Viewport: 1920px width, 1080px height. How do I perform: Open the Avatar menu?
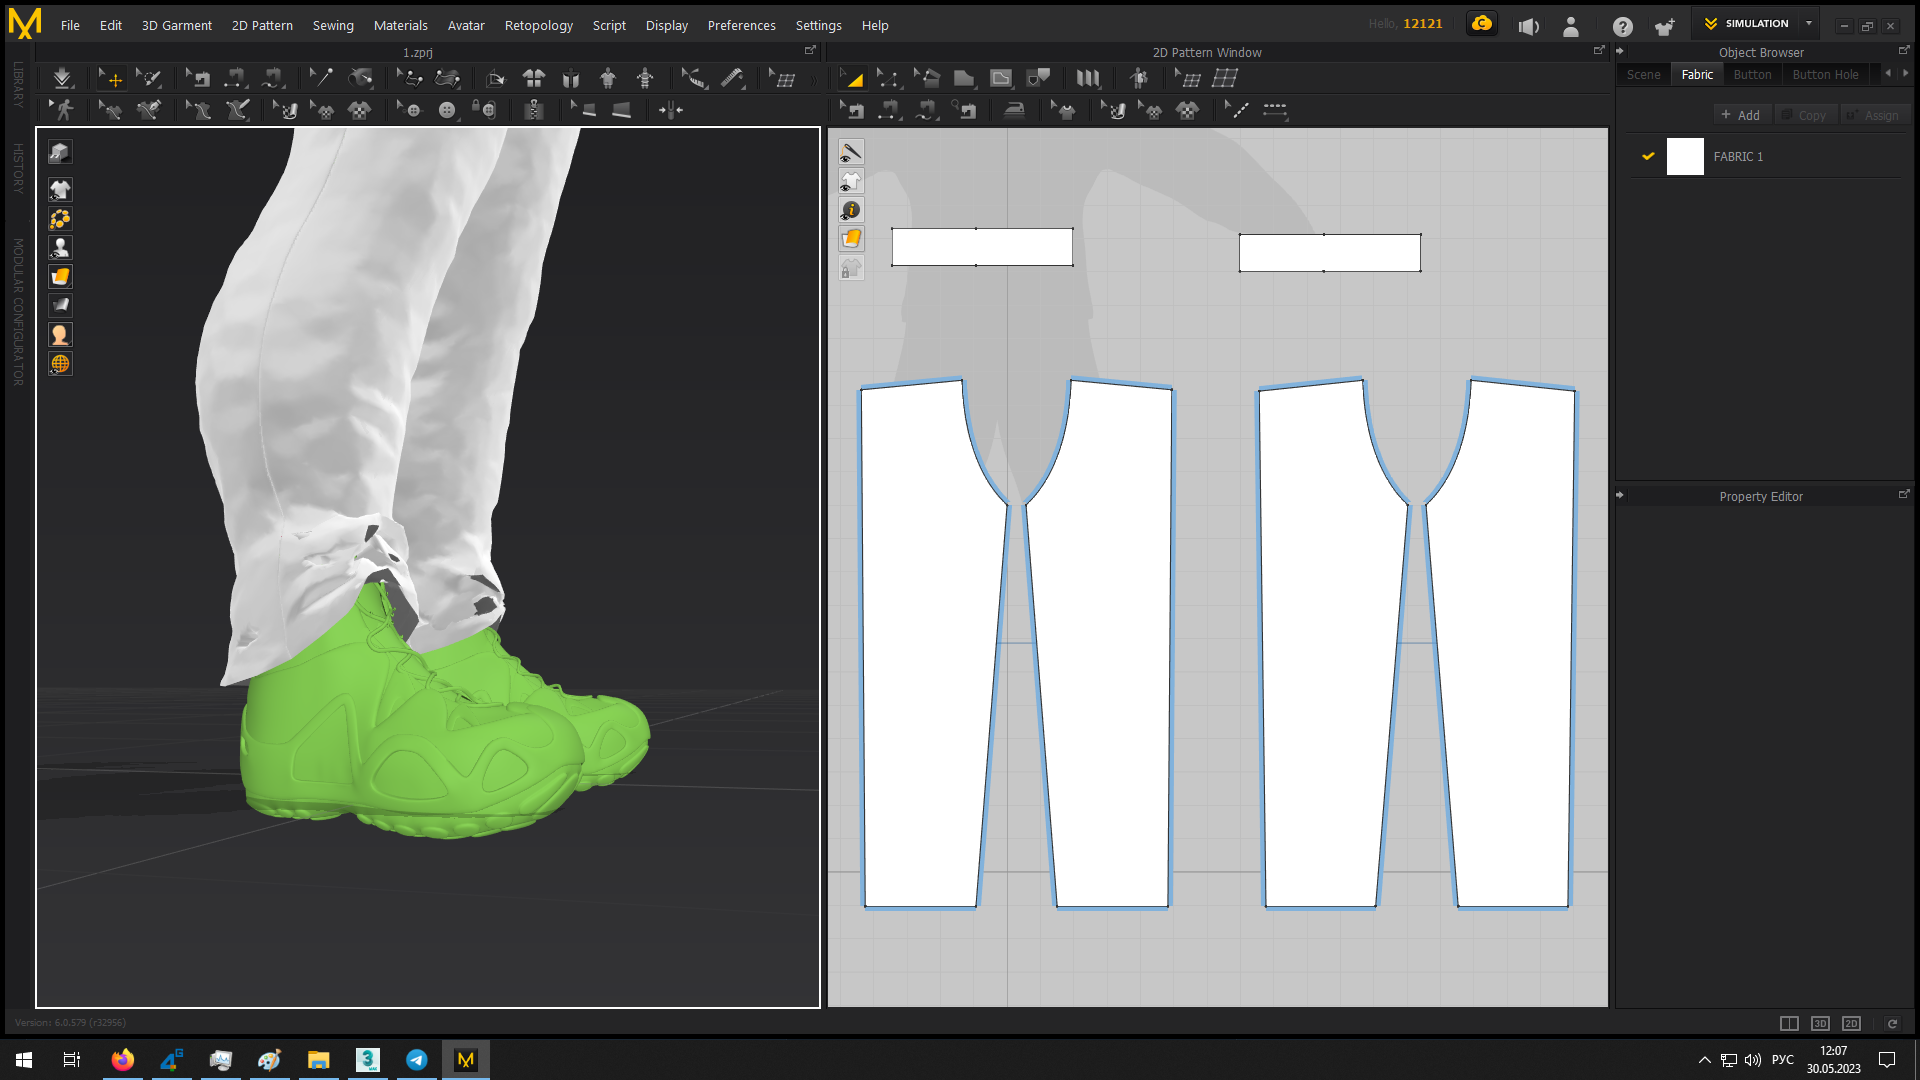coord(465,25)
